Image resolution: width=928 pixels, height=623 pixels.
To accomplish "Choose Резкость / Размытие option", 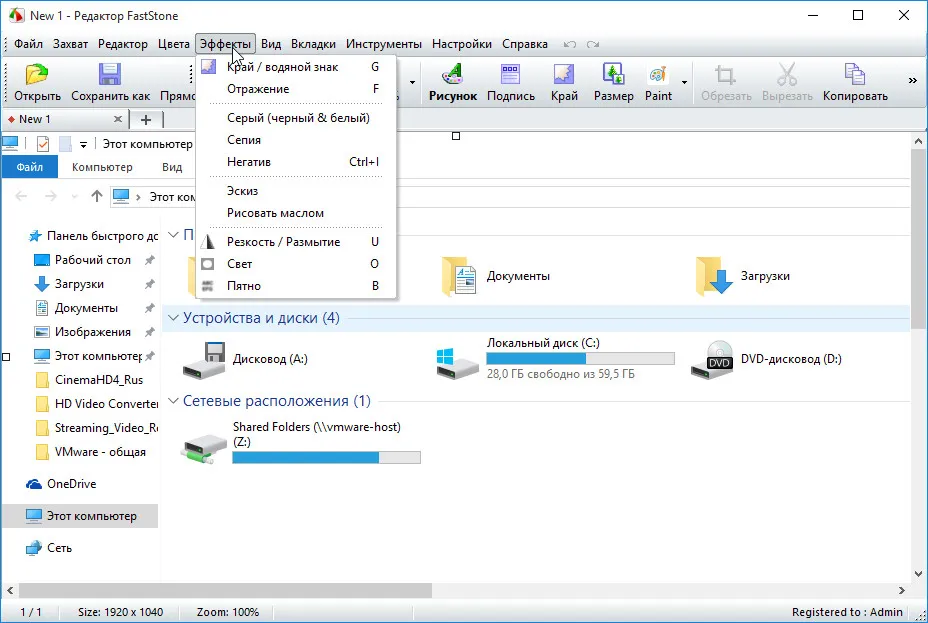I will pyautogui.click(x=296, y=241).
